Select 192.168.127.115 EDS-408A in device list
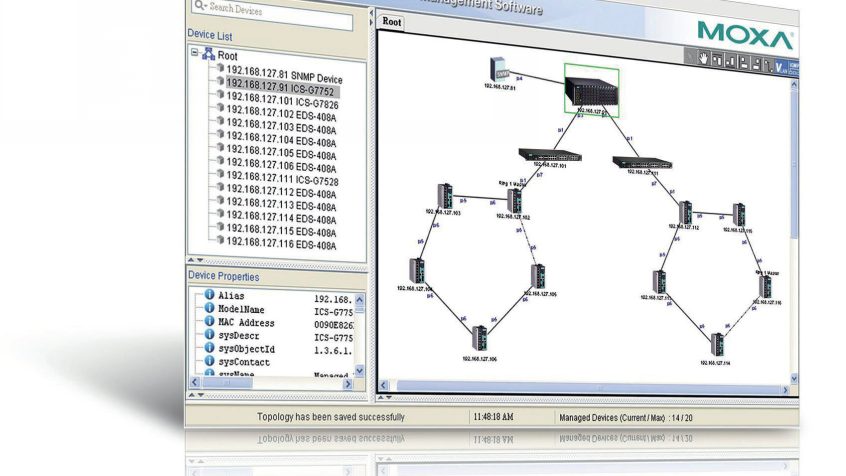 (281, 230)
